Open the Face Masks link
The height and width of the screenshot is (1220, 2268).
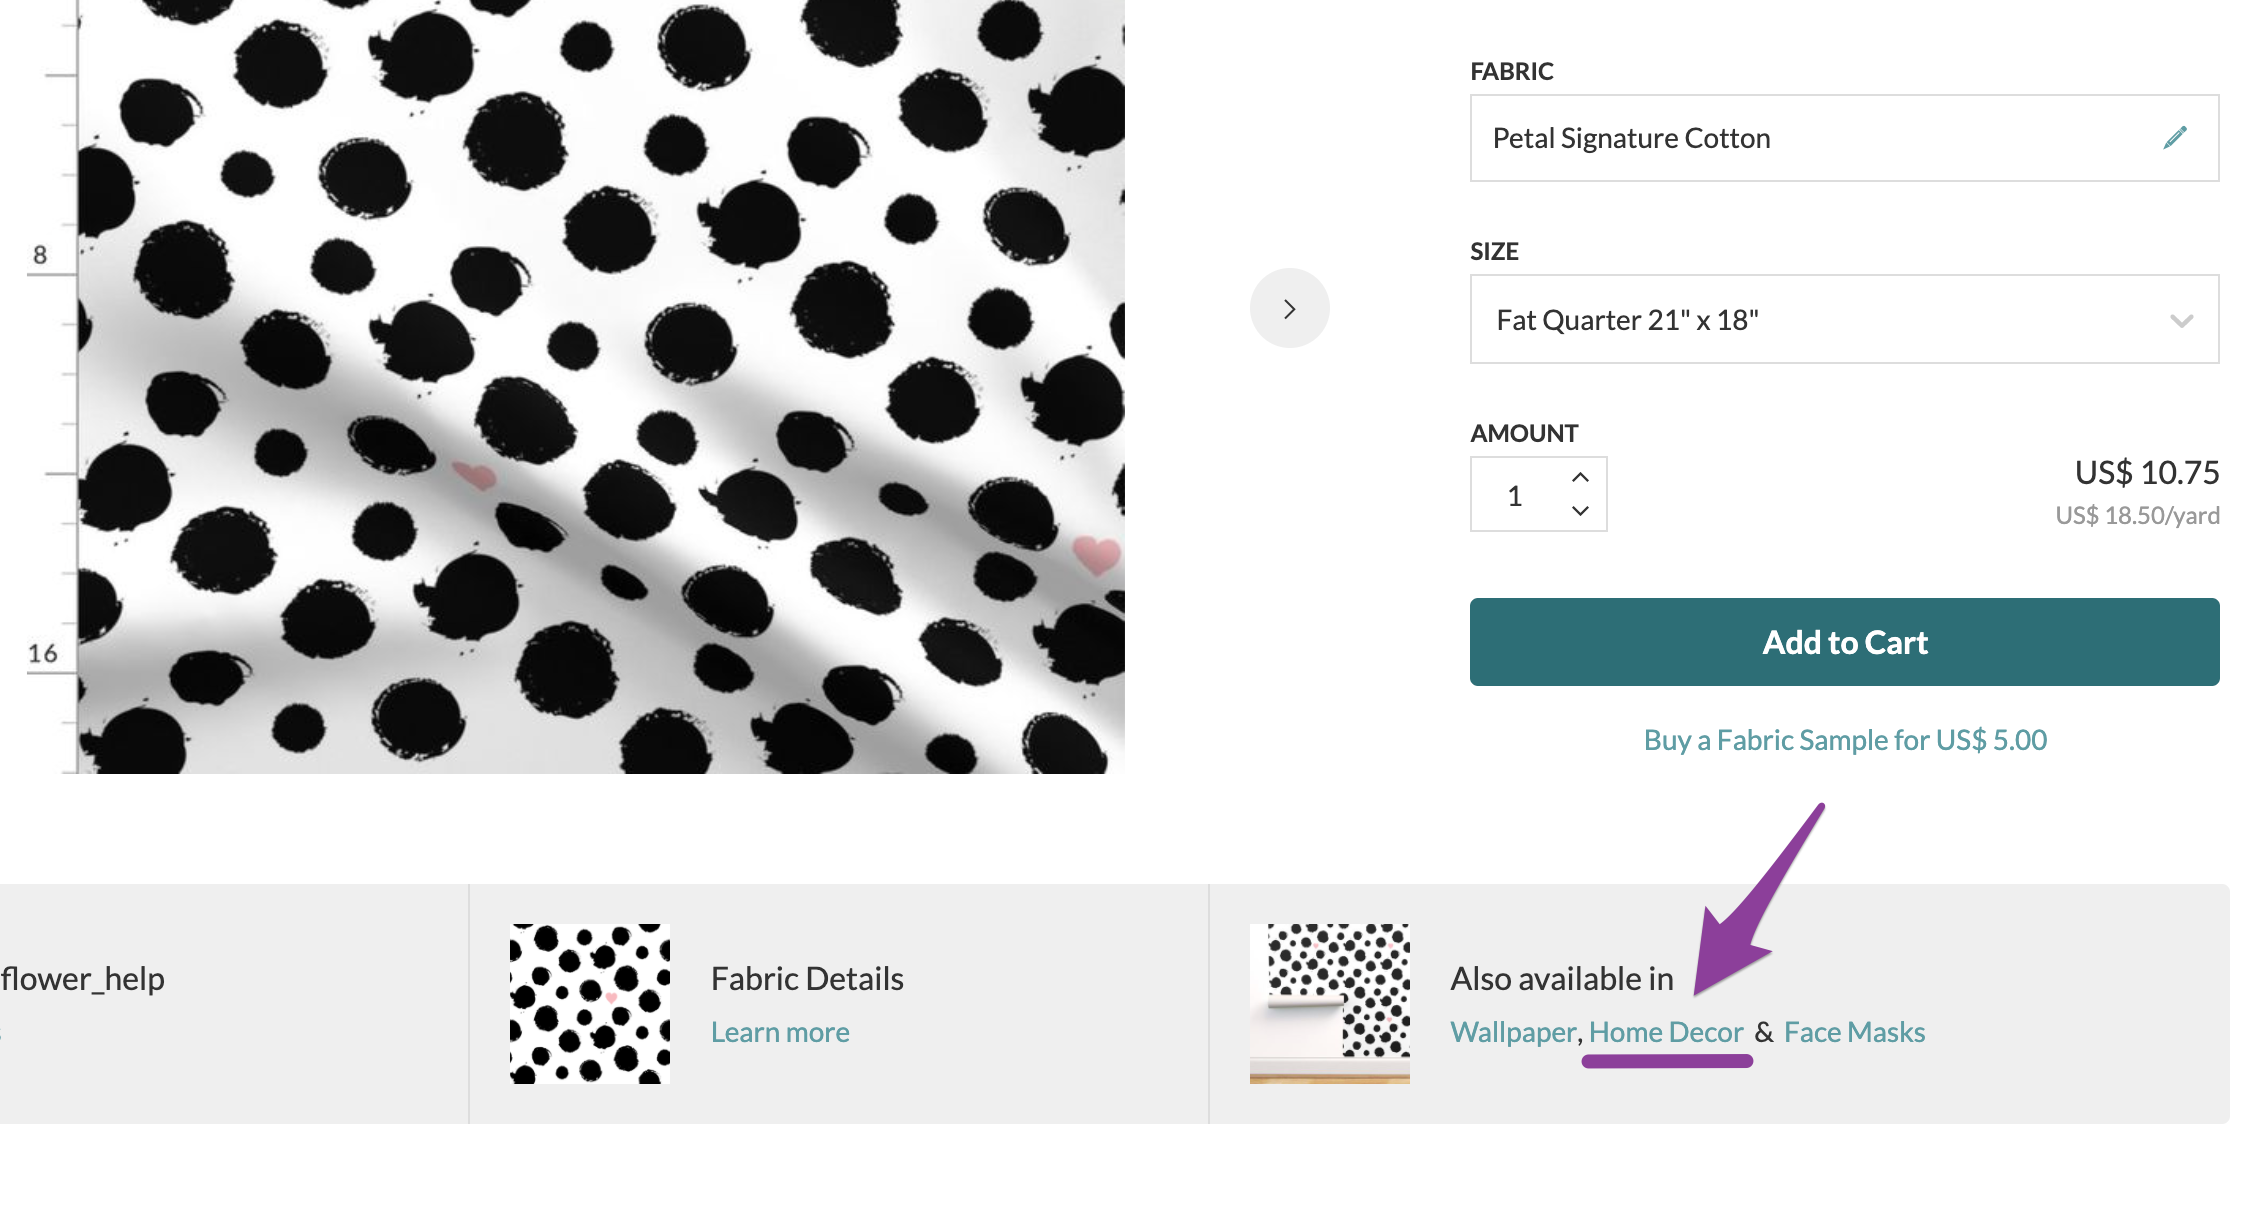pyautogui.click(x=1854, y=1032)
